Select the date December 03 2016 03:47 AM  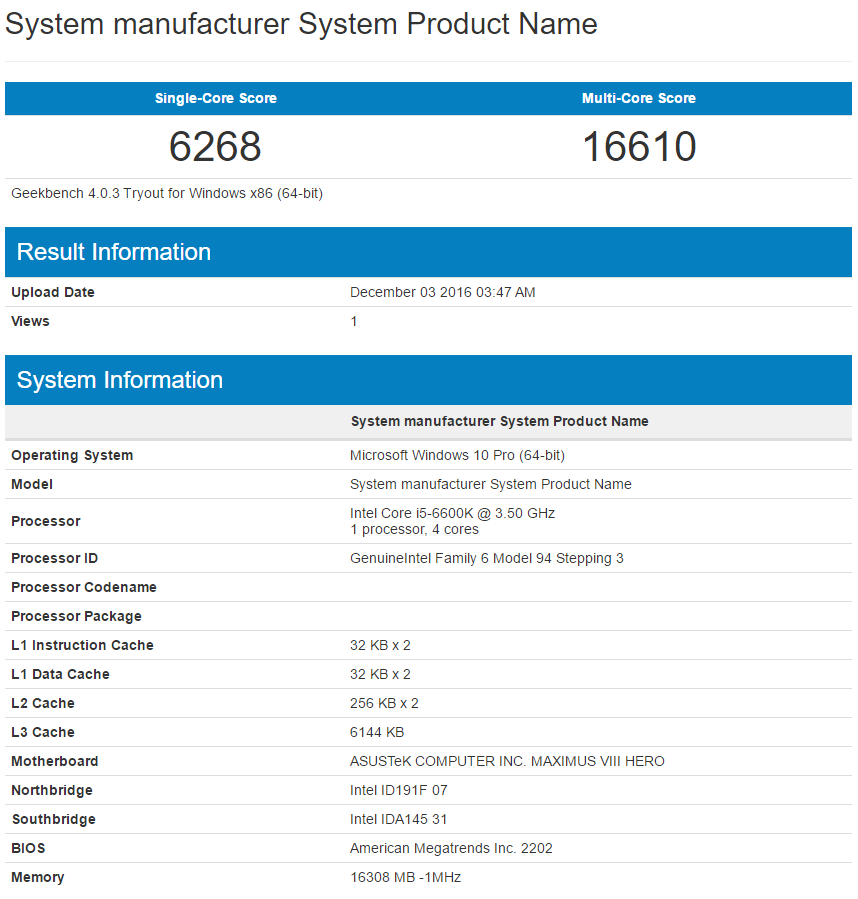pos(442,292)
